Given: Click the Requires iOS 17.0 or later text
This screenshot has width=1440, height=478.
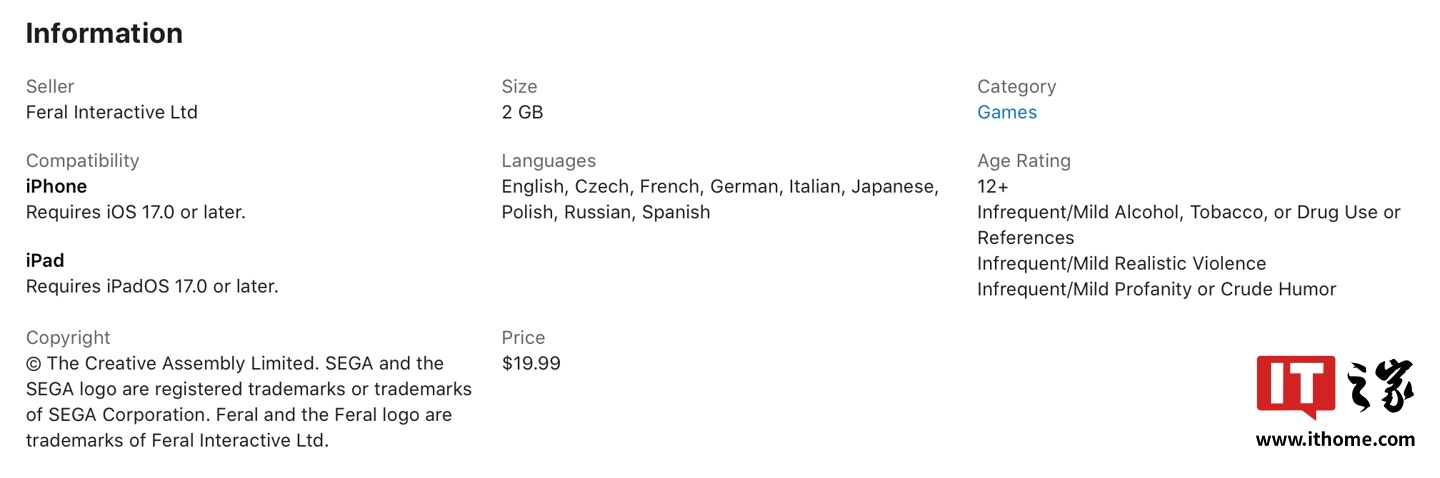Looking at the screenshot, I should coord(135,212).
